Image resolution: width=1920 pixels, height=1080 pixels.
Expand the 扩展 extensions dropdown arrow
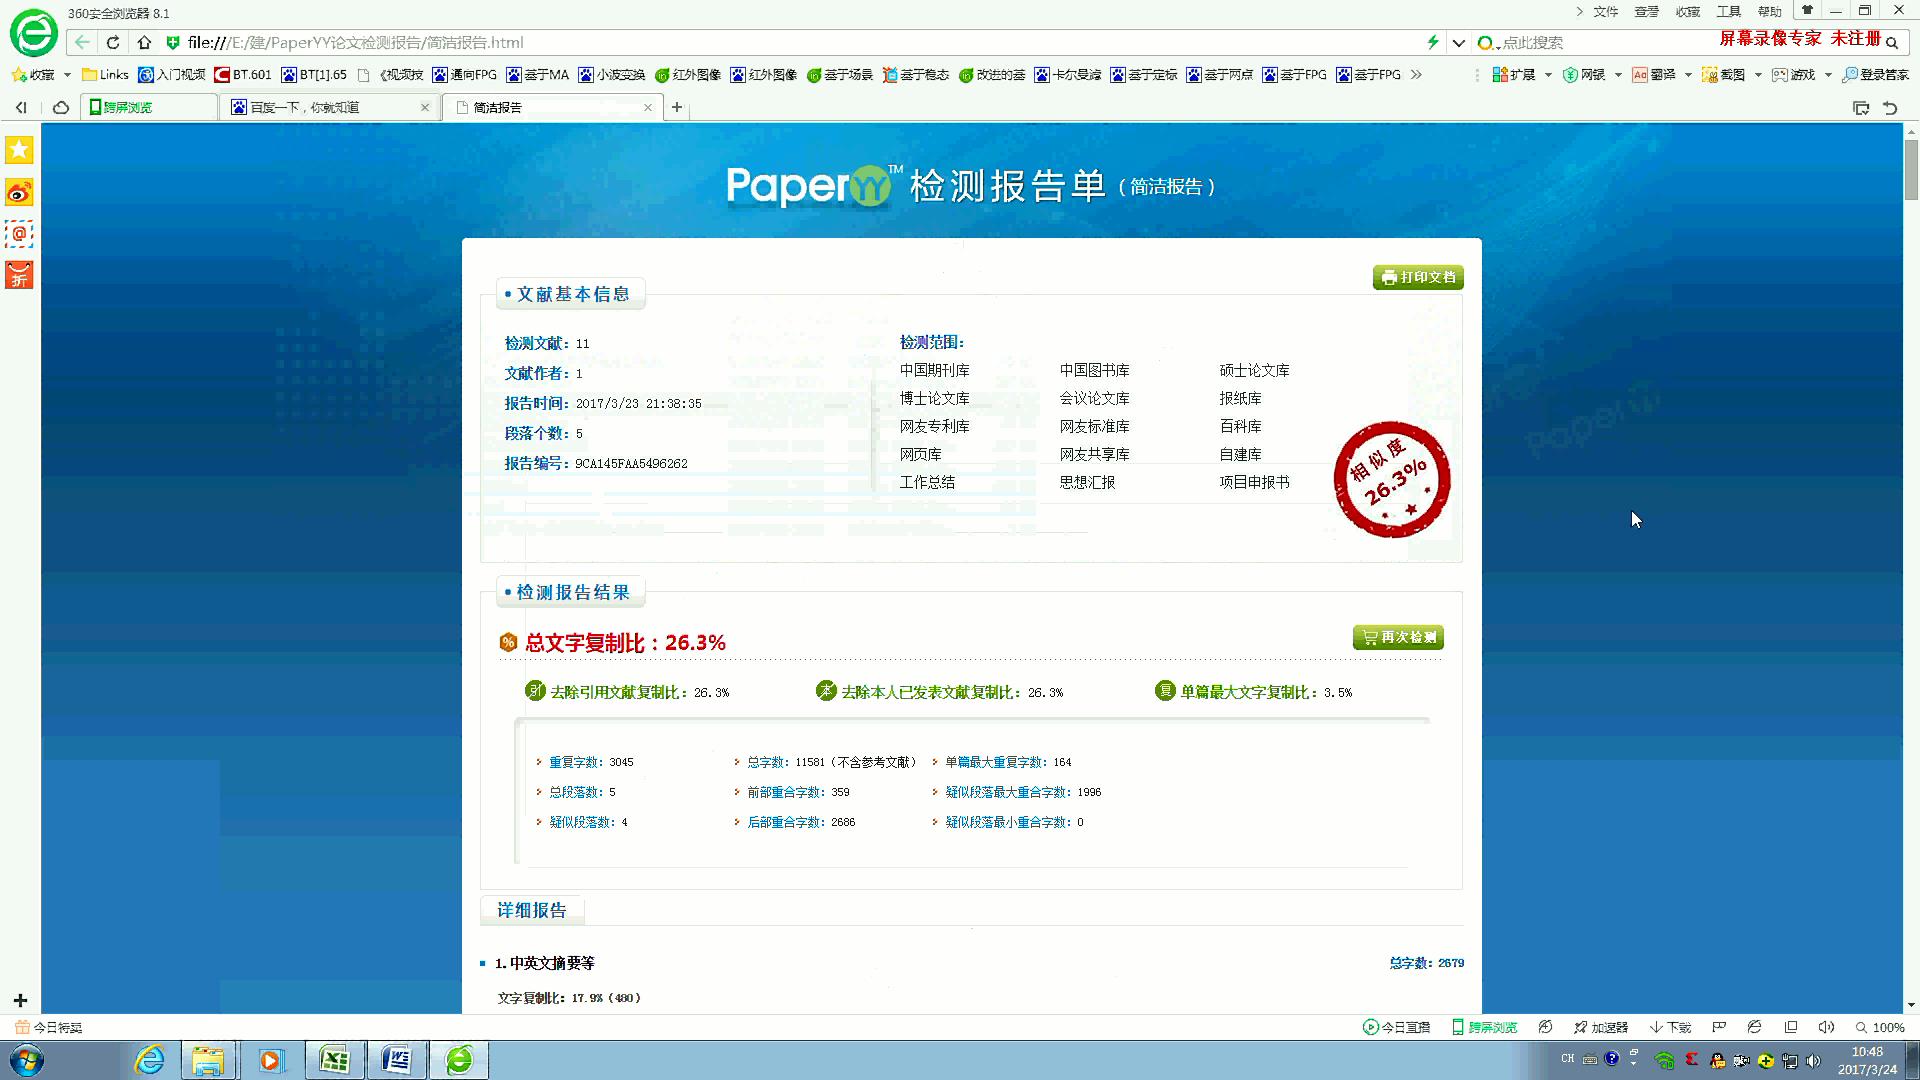click(x=1548, y=75)
